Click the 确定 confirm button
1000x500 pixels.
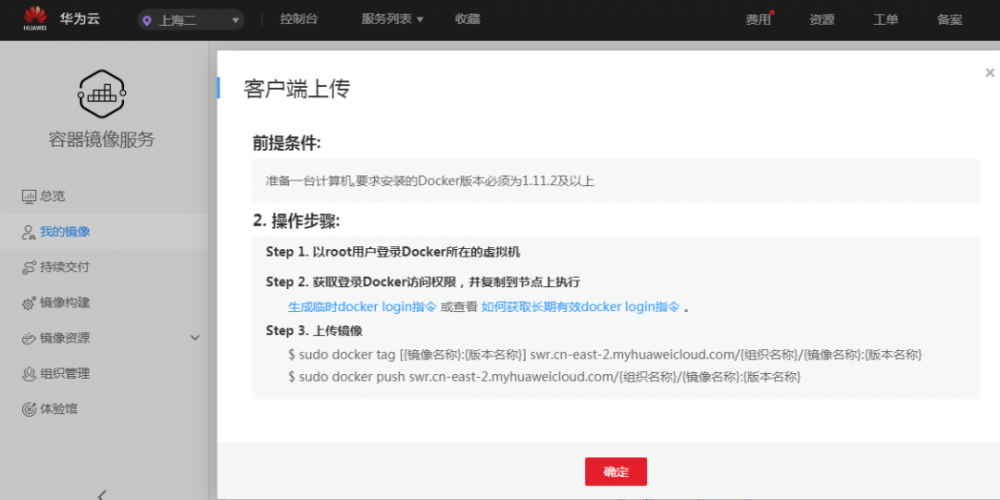pos(616,472)
